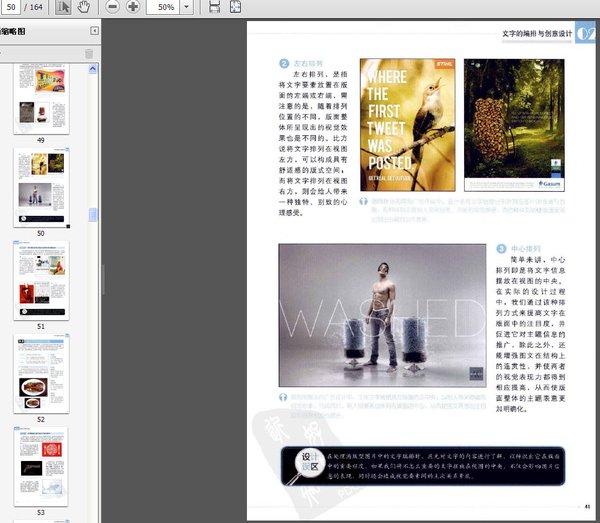
Task: Click the '设计误区' magnifier badge
Action: coord(310,462)
